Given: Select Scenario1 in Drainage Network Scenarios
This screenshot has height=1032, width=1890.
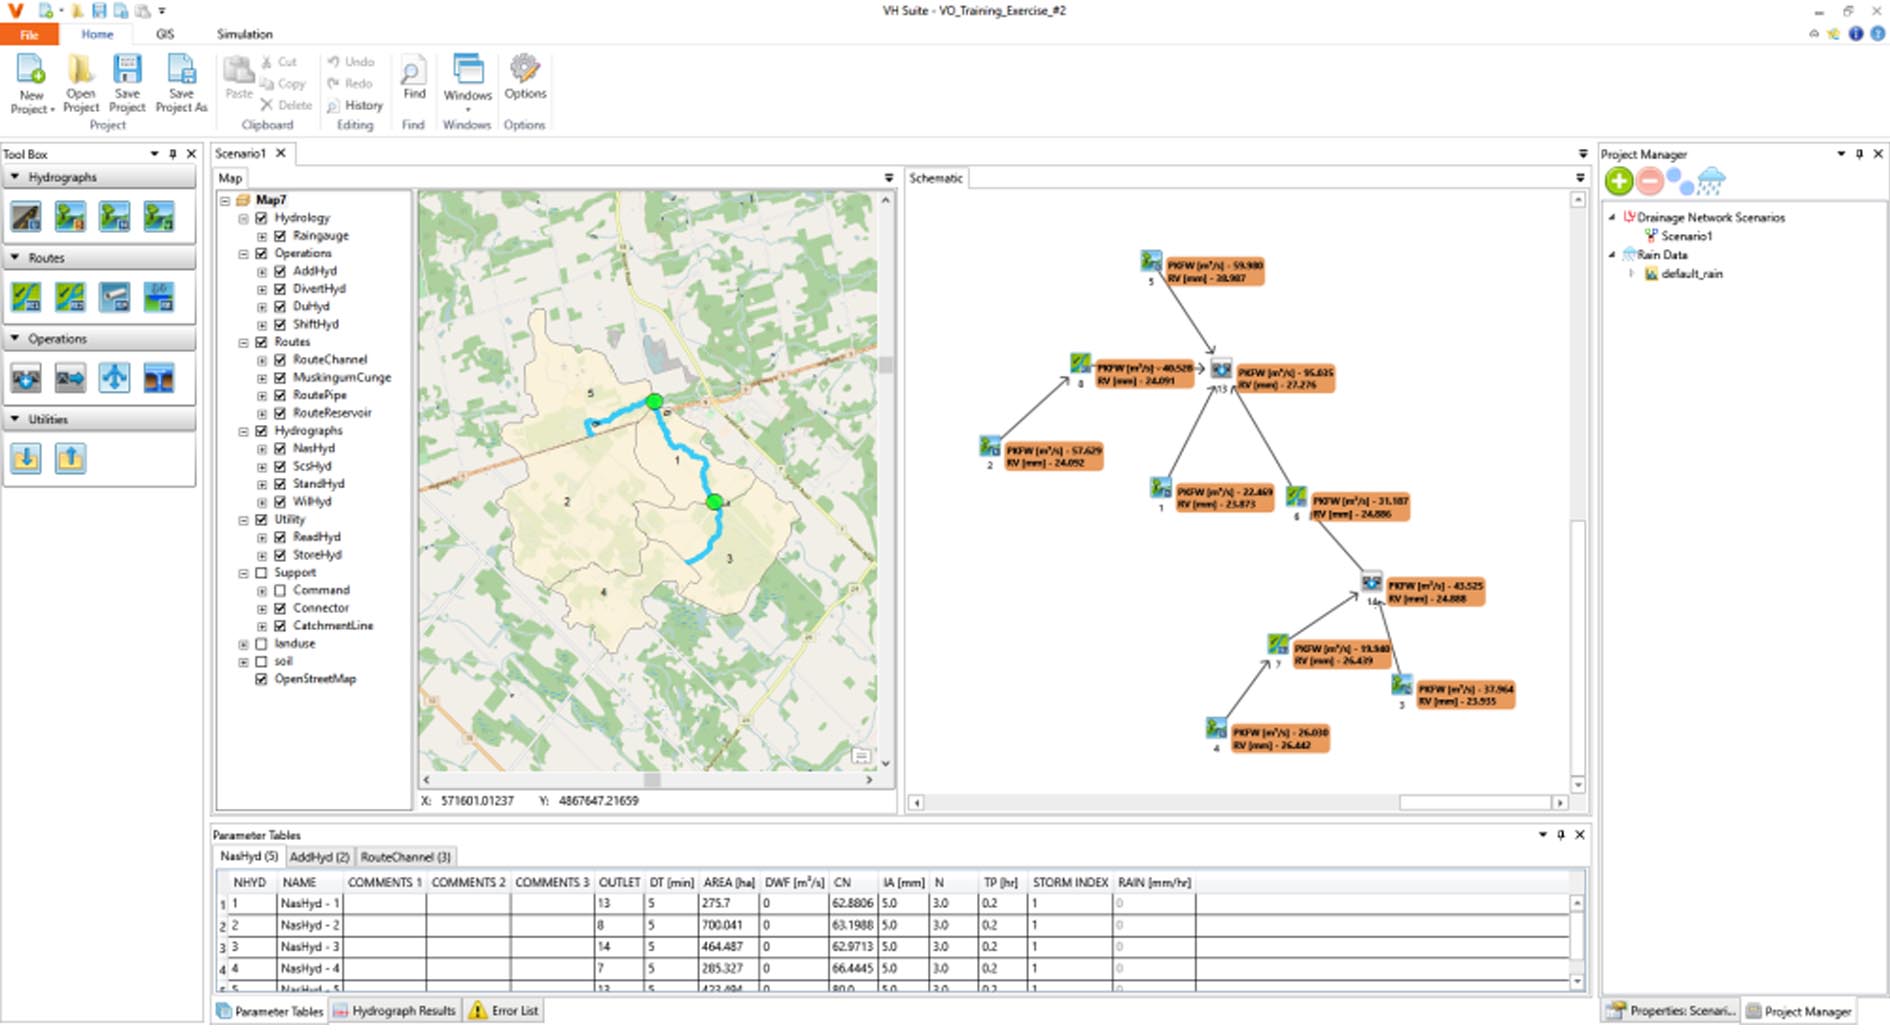Looking at the screenshot, I should (x=1686, y=236).
